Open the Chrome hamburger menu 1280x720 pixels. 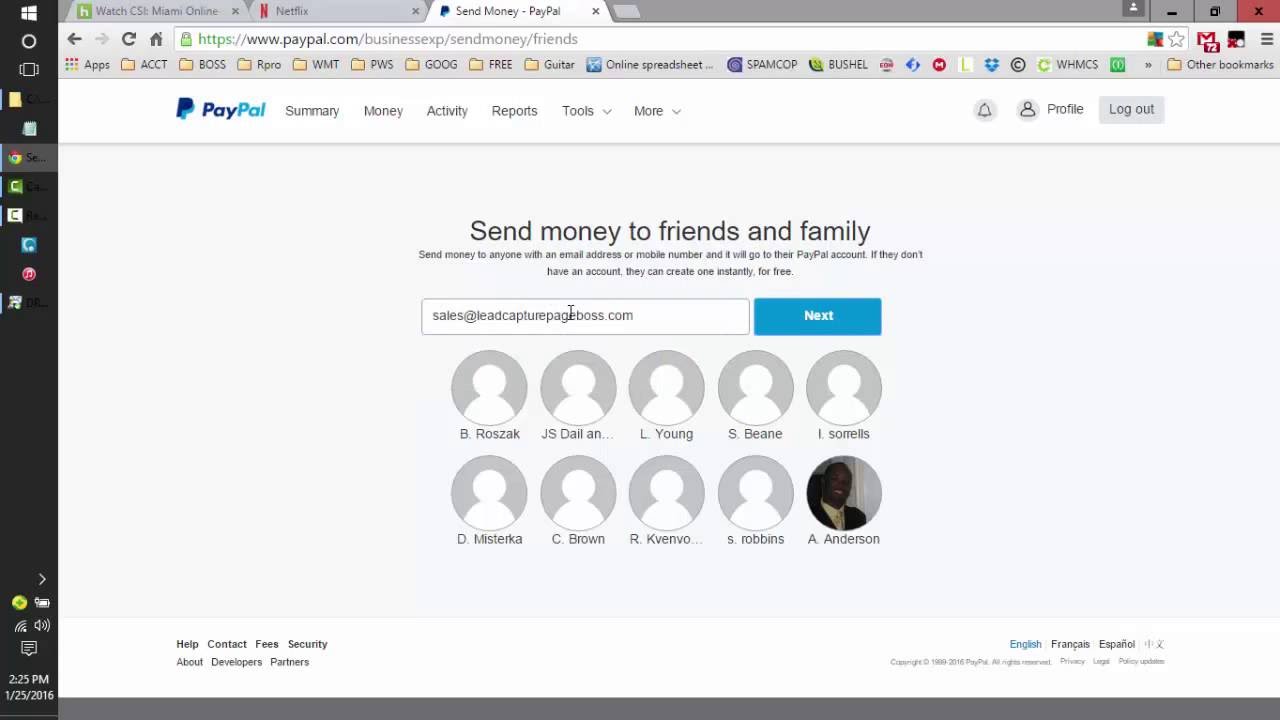1265,39
